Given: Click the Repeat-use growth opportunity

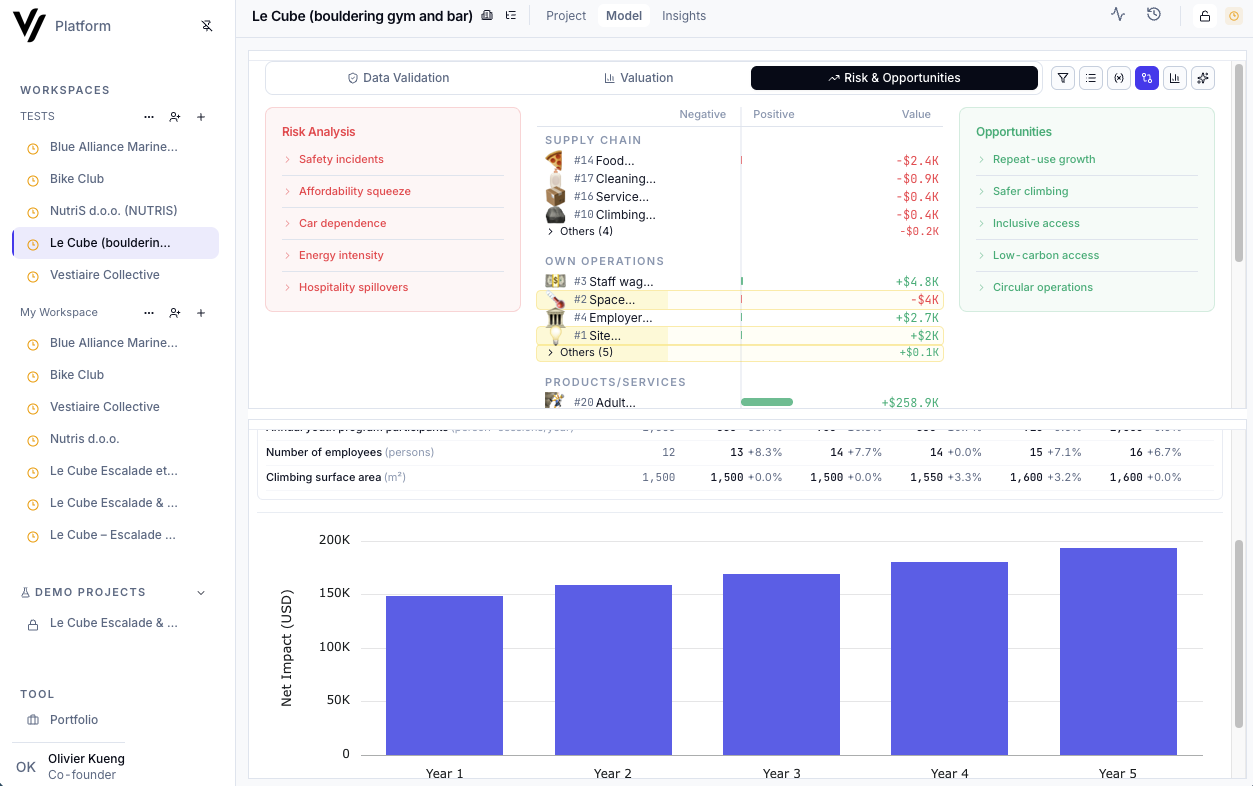Looking at the screenshot, I should (x=1043, y=159).
